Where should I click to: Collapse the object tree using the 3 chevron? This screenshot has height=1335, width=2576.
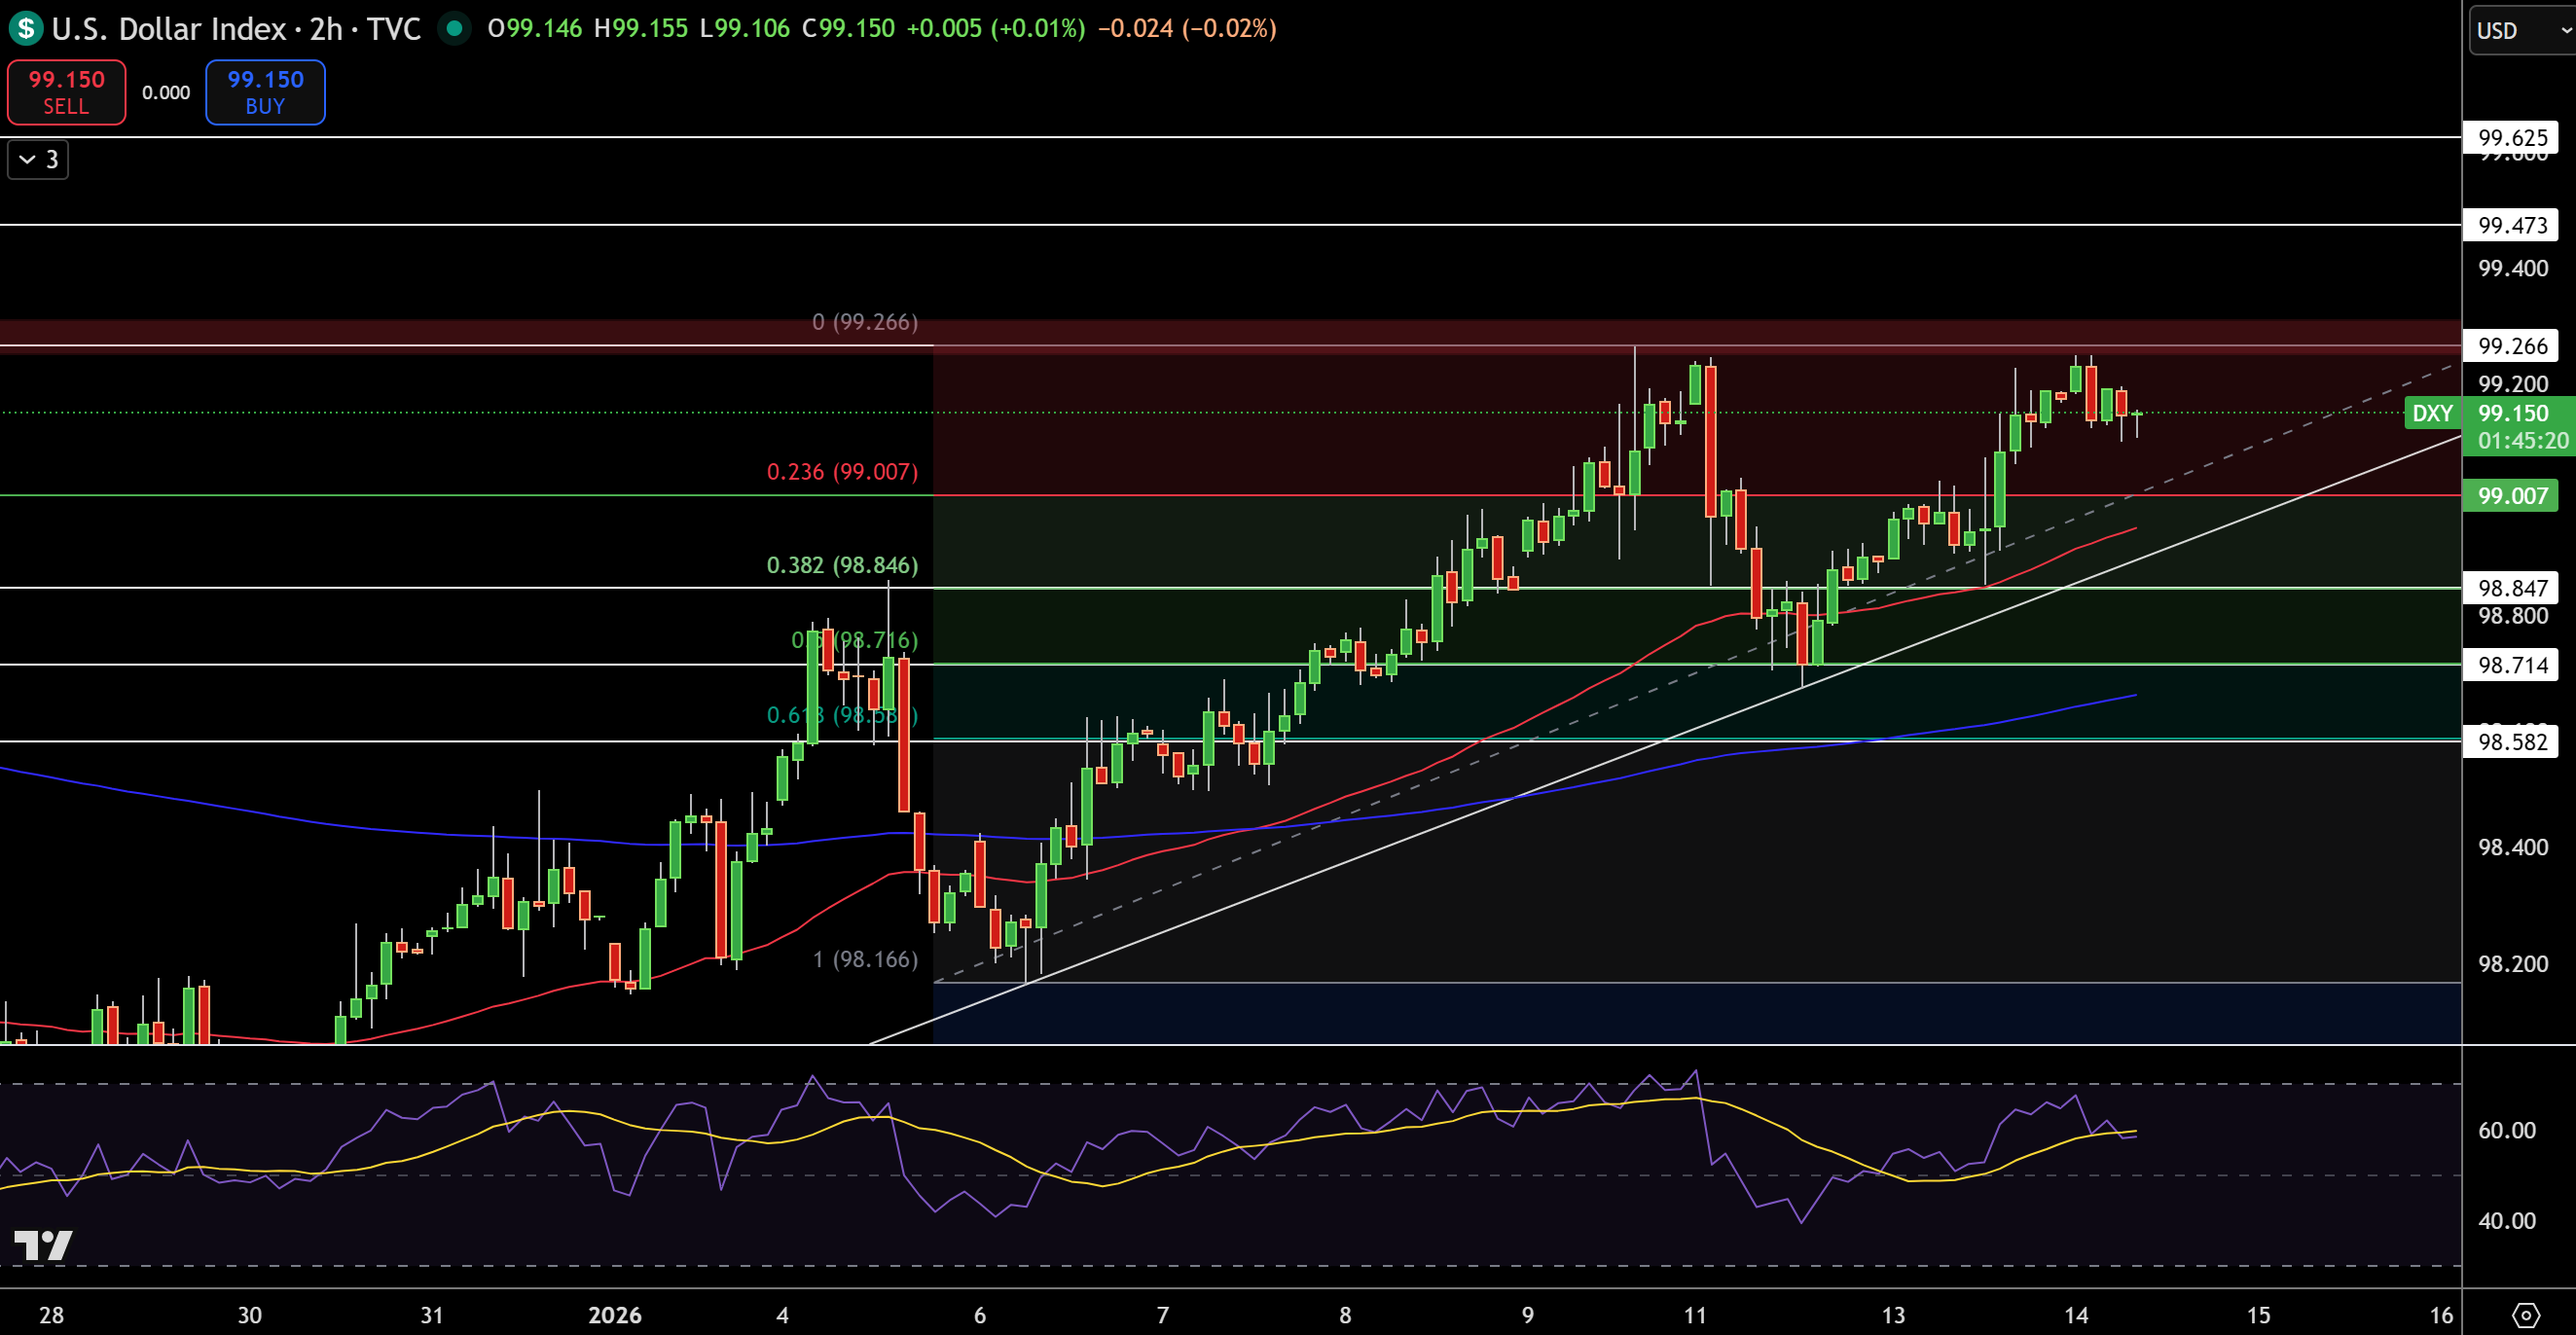click(37, 160)
